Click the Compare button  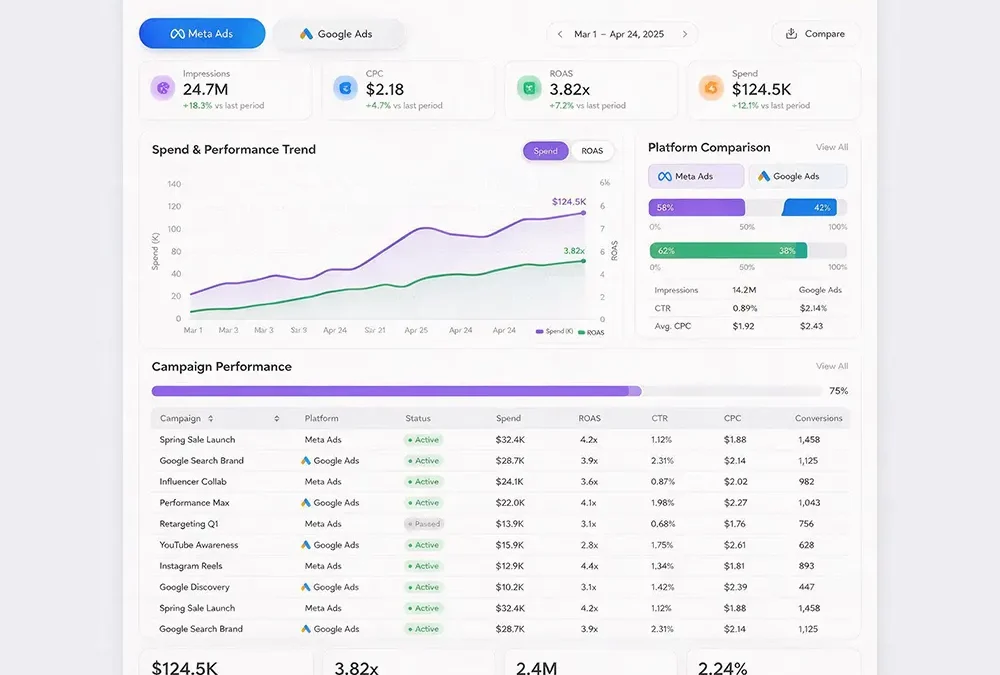point(816,34)
